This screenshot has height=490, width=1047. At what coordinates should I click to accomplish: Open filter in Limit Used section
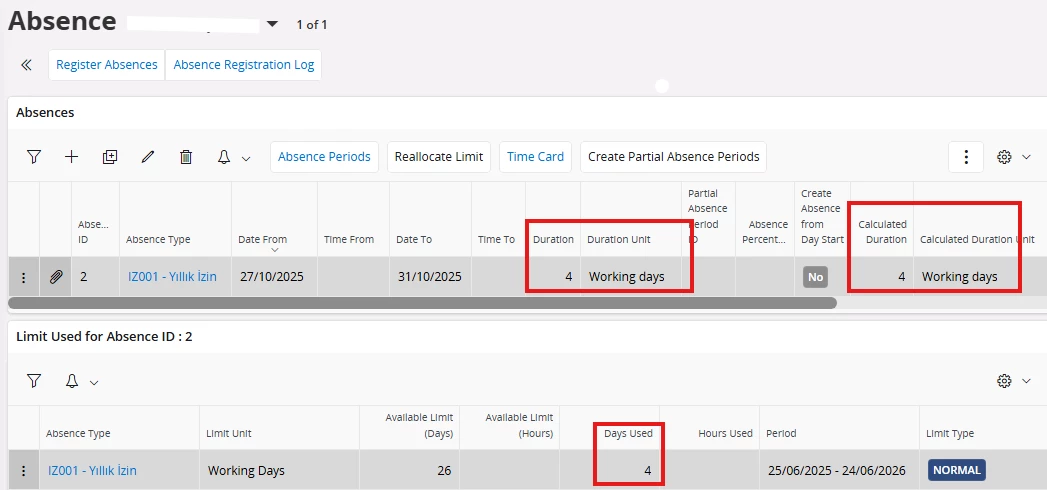(34, 381)
